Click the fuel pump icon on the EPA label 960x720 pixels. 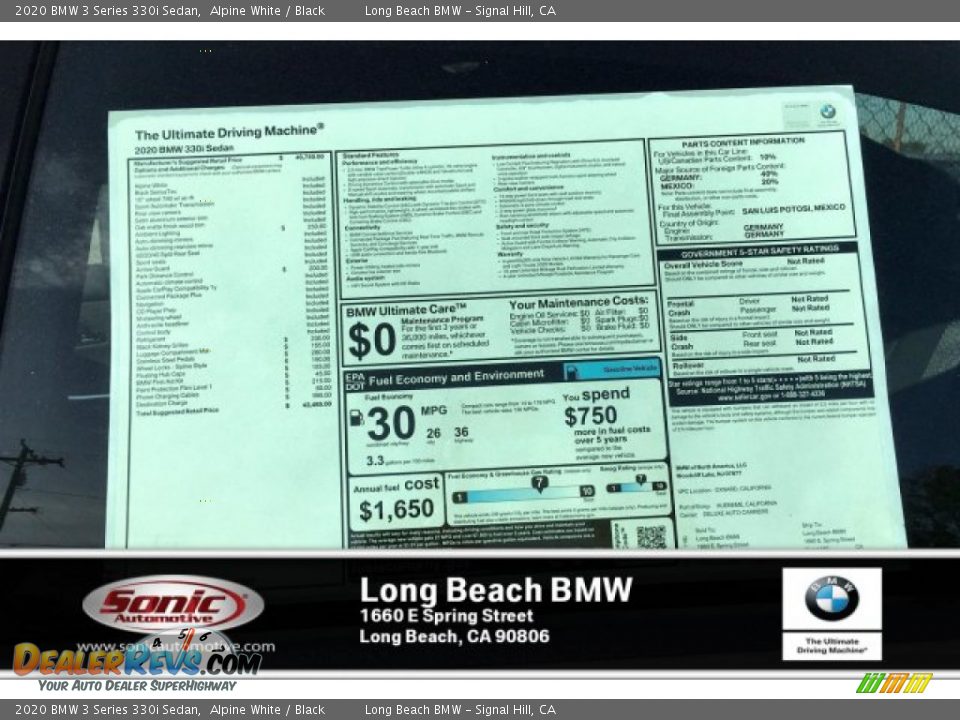[x=357, y=415]
